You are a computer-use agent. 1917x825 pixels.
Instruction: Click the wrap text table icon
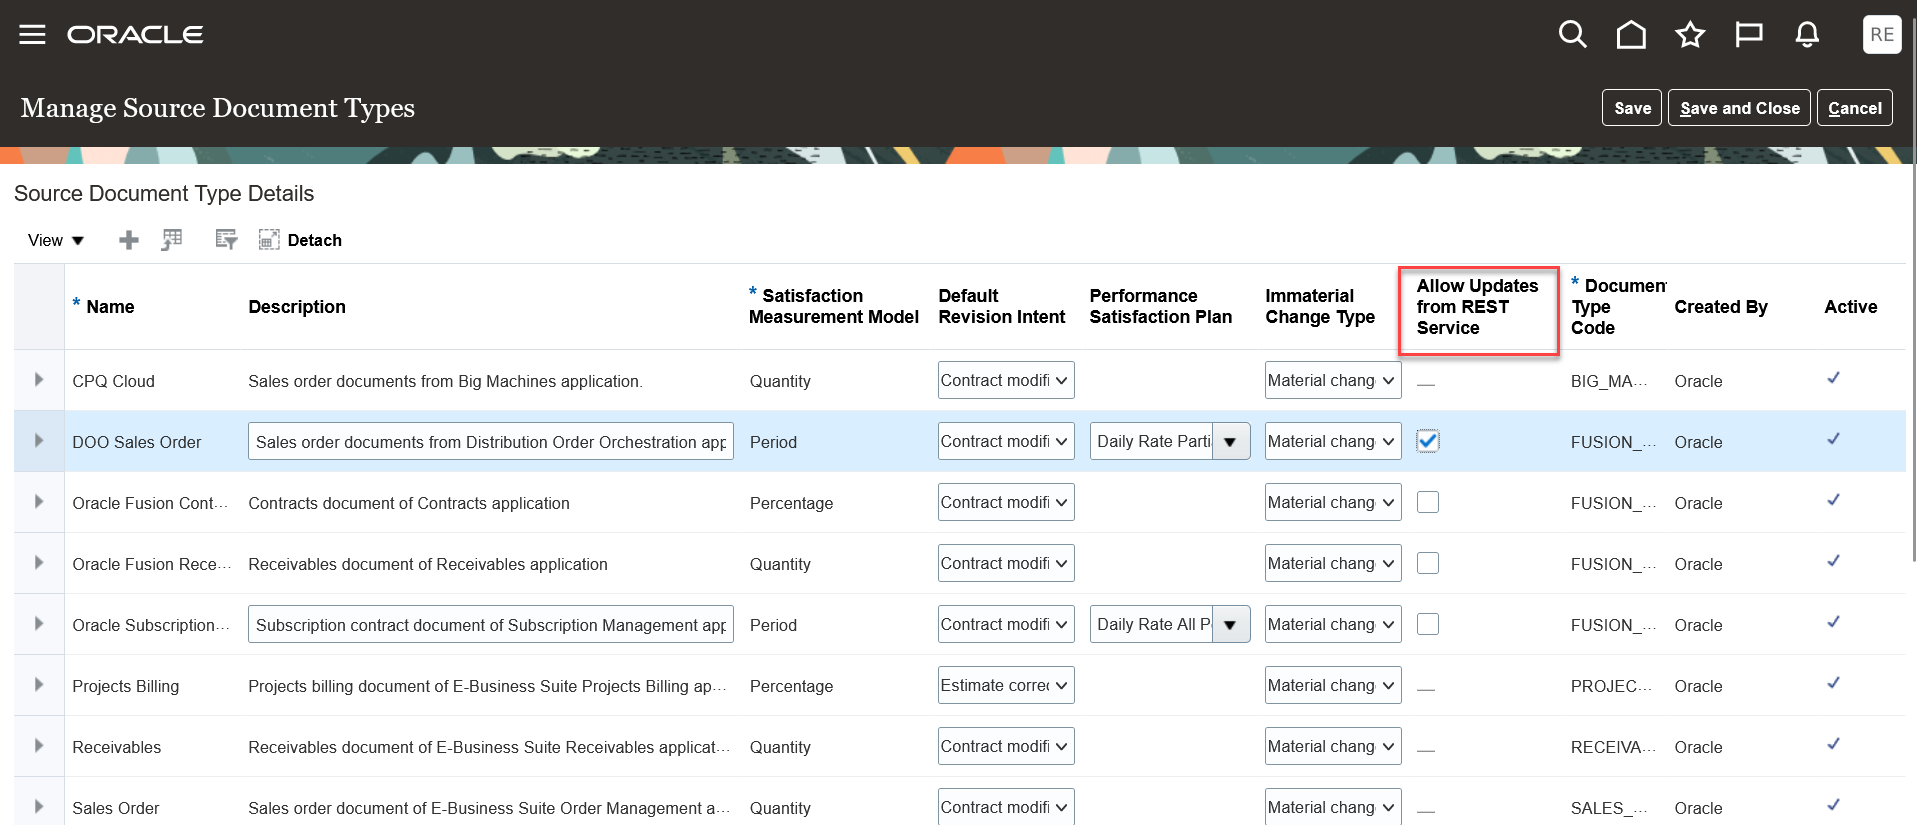tap(226, 240)
